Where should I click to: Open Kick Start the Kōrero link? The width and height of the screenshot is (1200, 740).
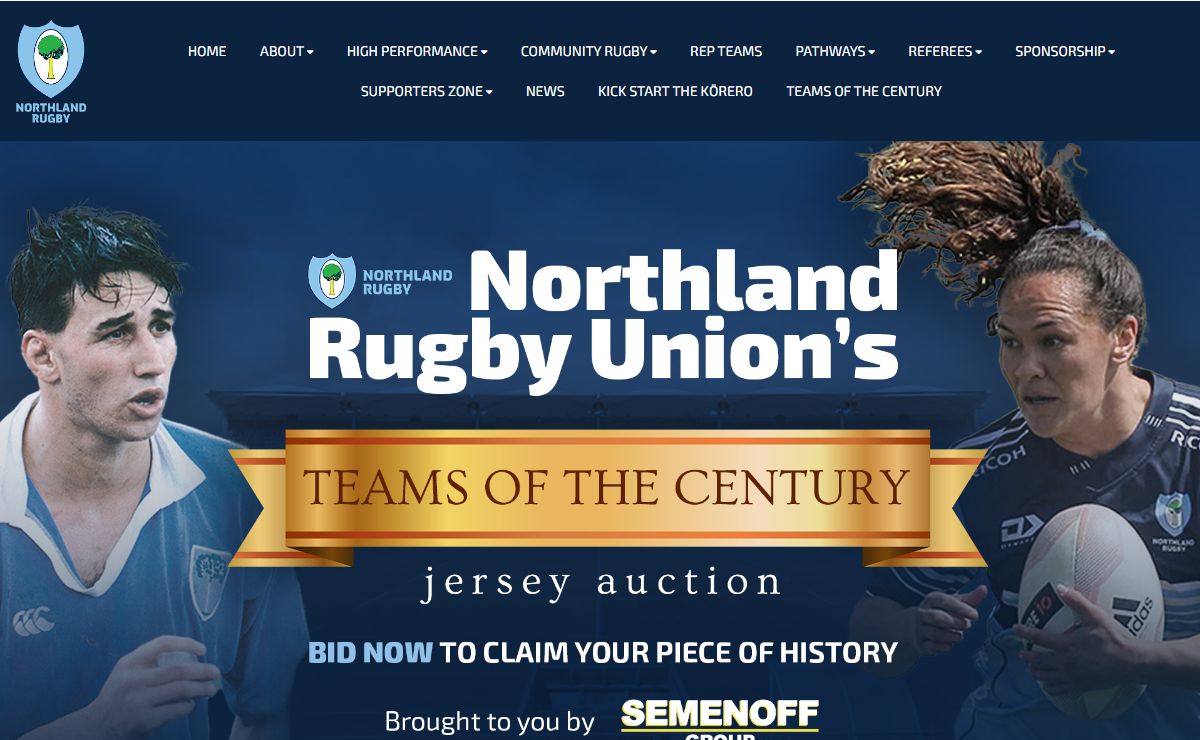pyautogui.click(x=675, y=91)
